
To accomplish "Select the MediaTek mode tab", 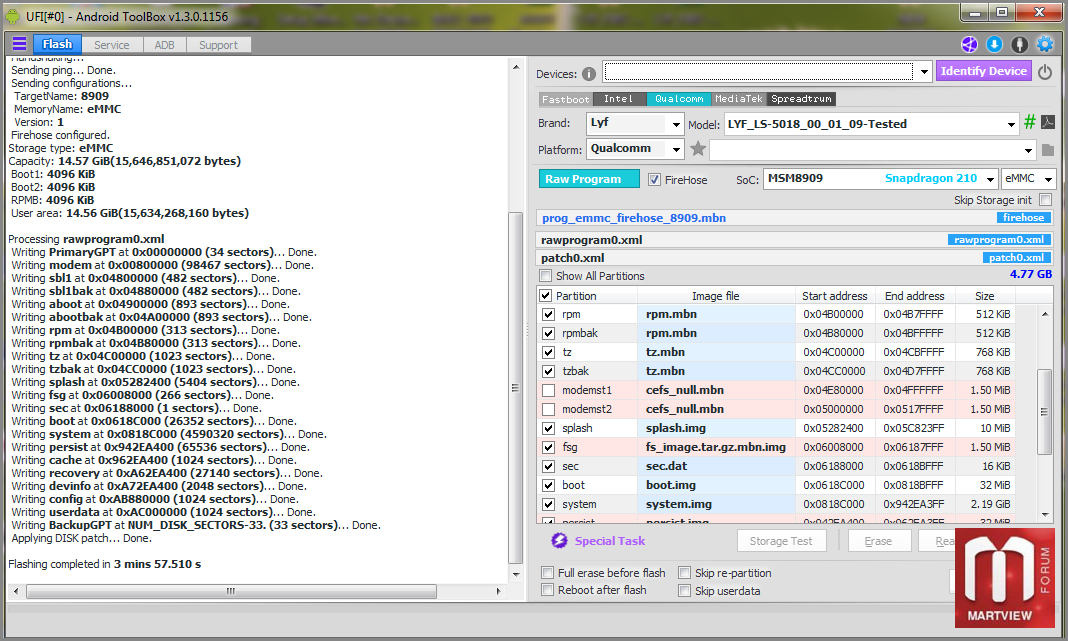I will [x=739, y=99].
